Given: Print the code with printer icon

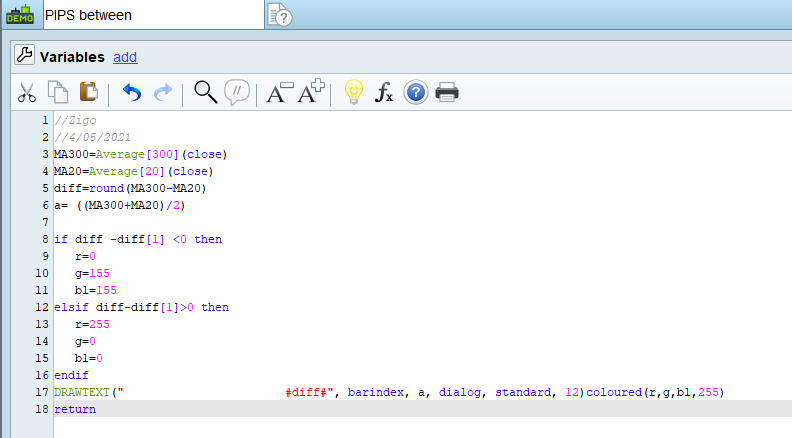Looking at the screenshot, I should tap(447, 92).
